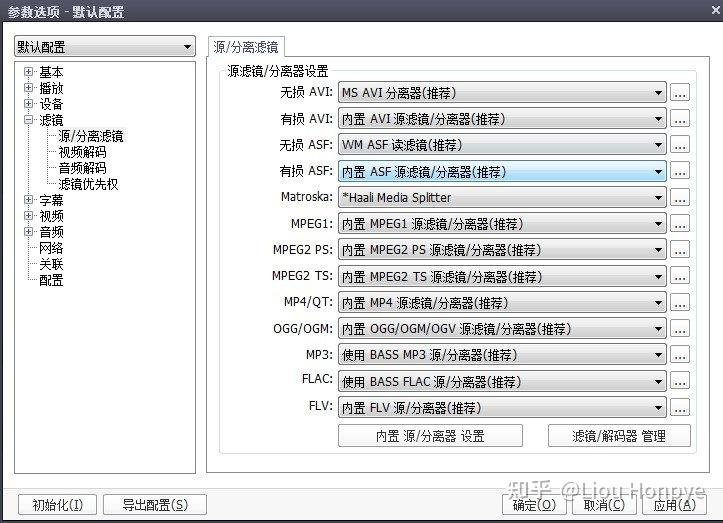Screen dimensions: 723x523
Task: Click the 取消(C) button
Action: coord(604,505)
